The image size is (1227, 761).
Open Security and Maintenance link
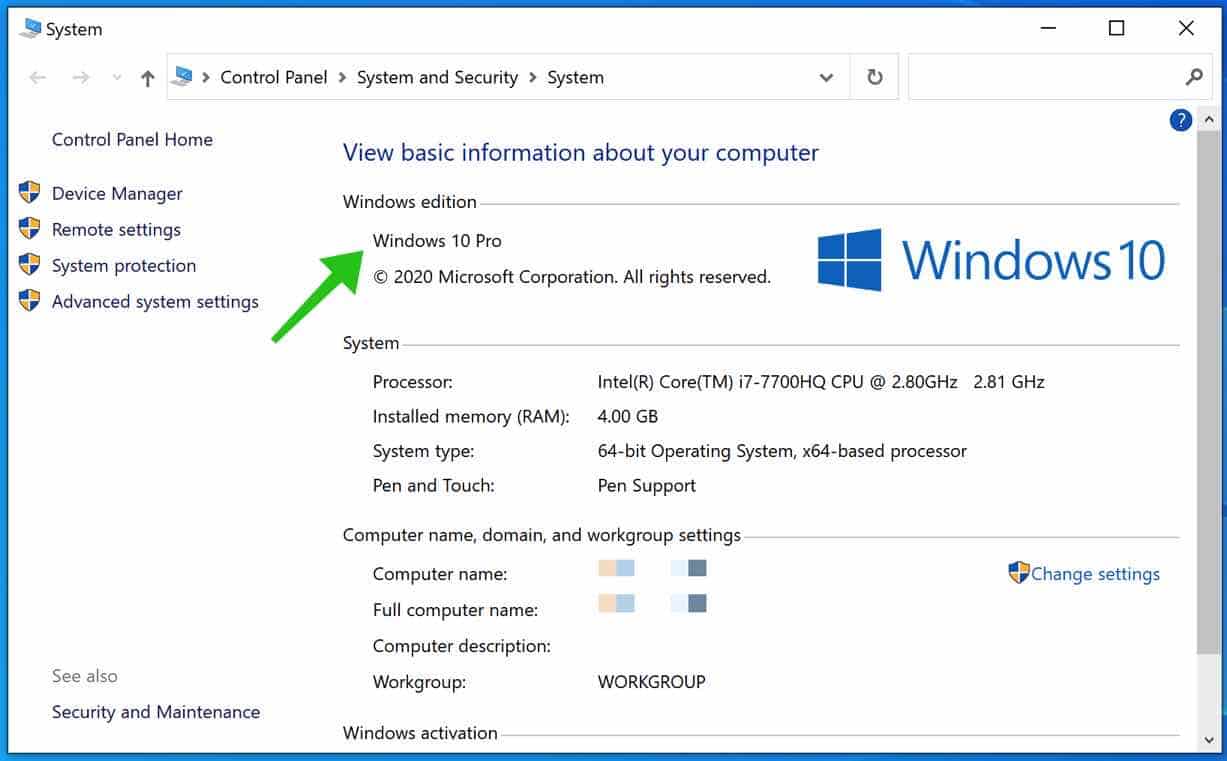tap(156, 712)
